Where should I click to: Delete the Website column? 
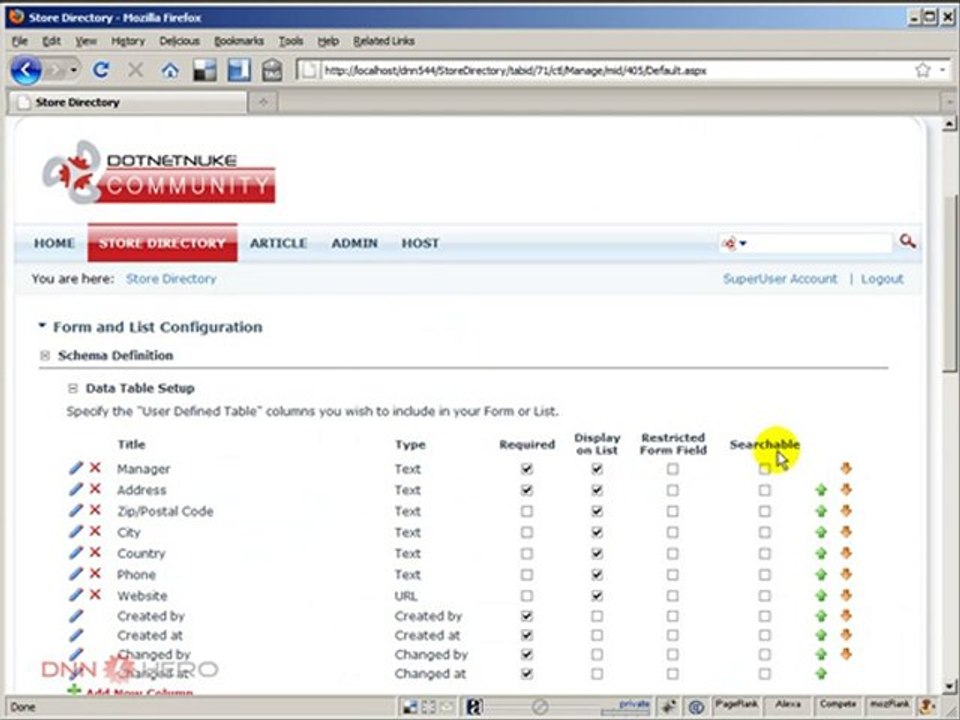pyautogui.click(x=95, y=594)
